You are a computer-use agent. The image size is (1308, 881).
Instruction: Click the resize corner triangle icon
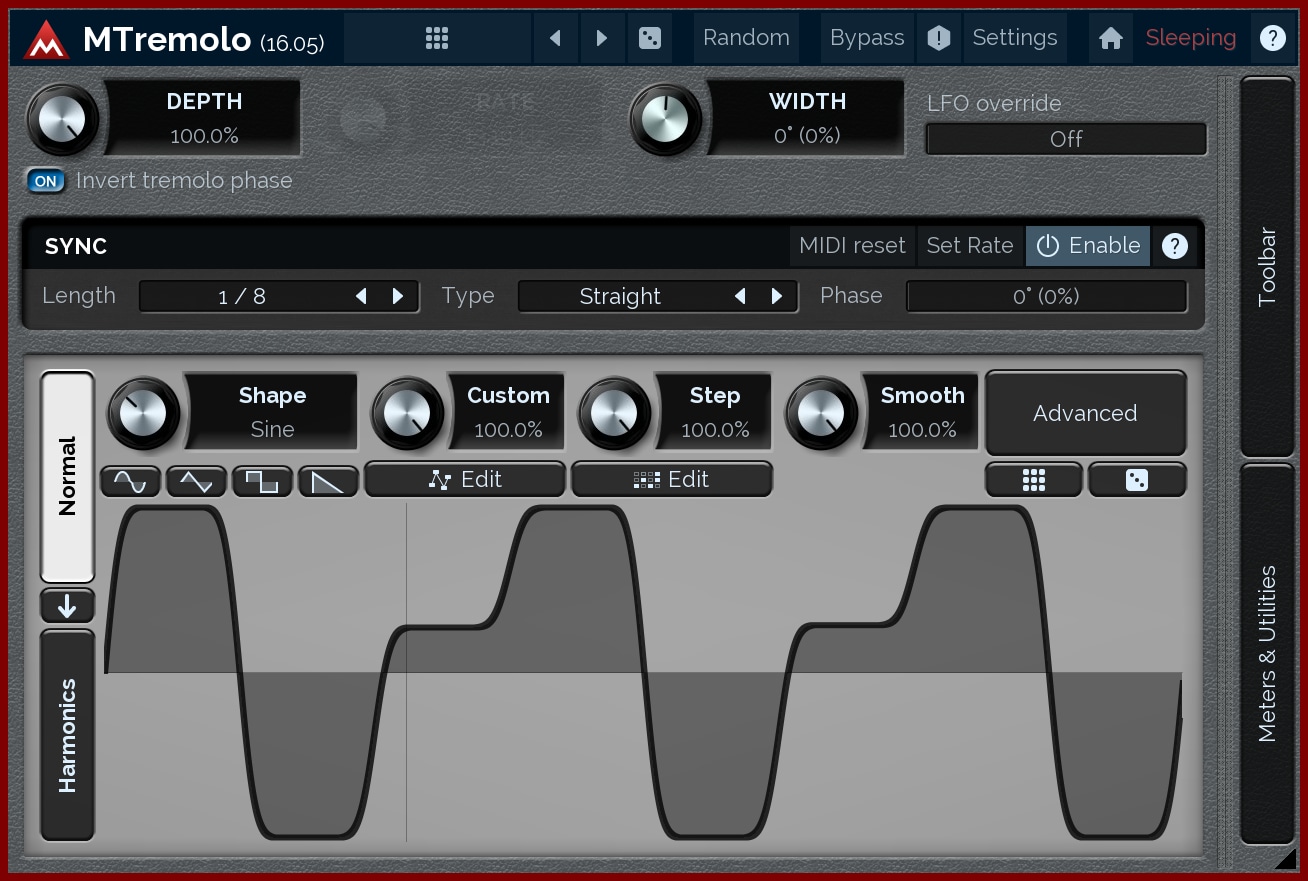pyautogui.click(x=1284, y=858)
